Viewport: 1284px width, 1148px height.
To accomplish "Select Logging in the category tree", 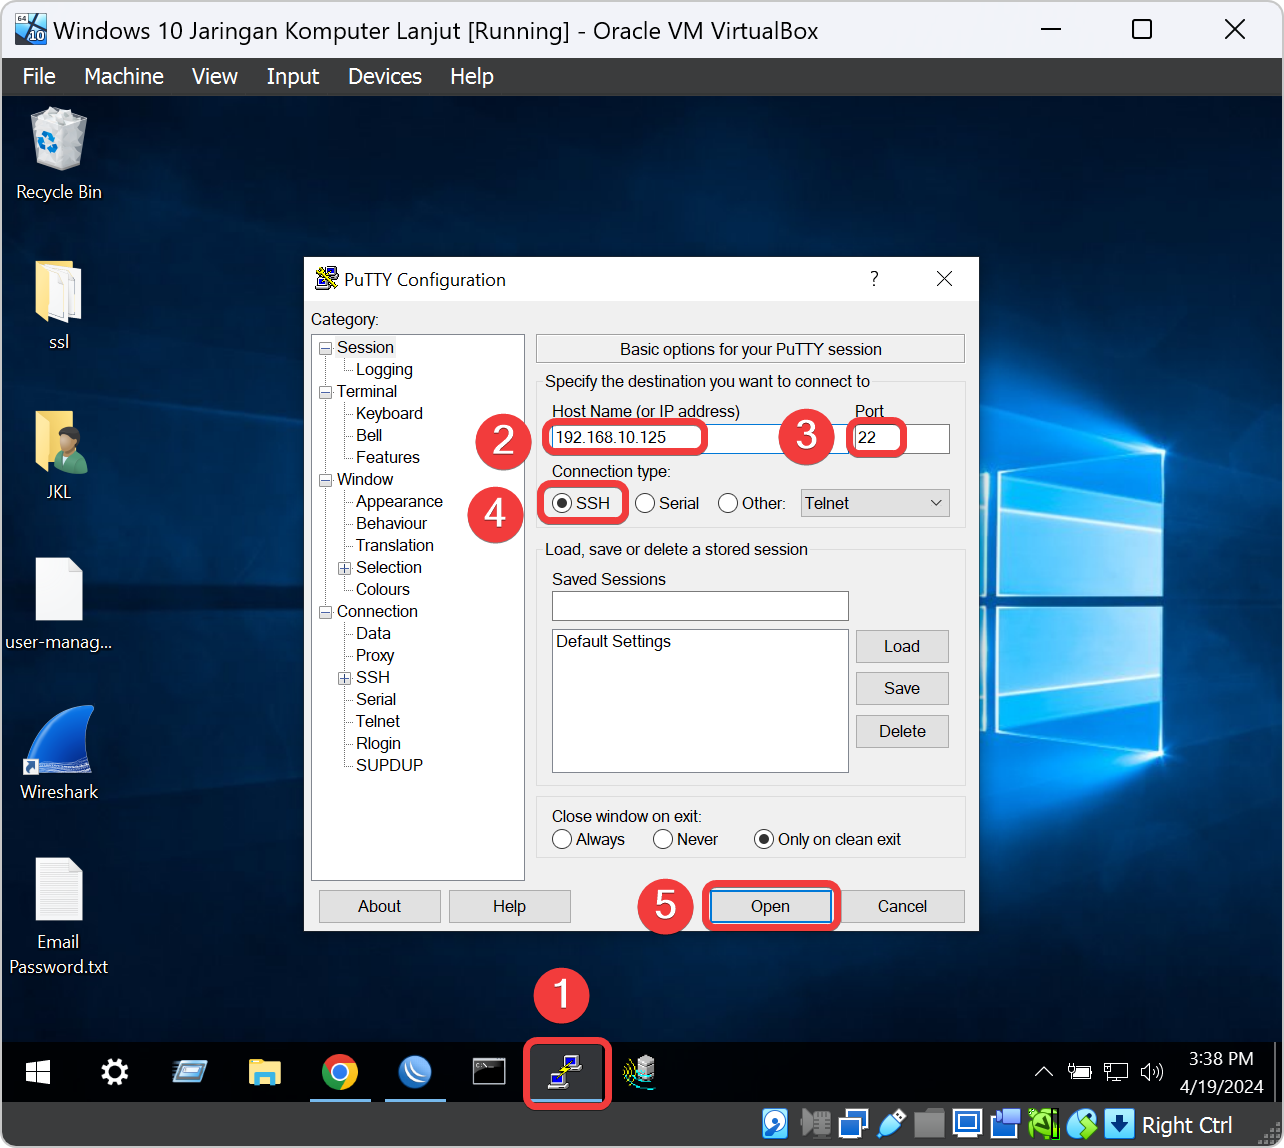I will [384, 369].
